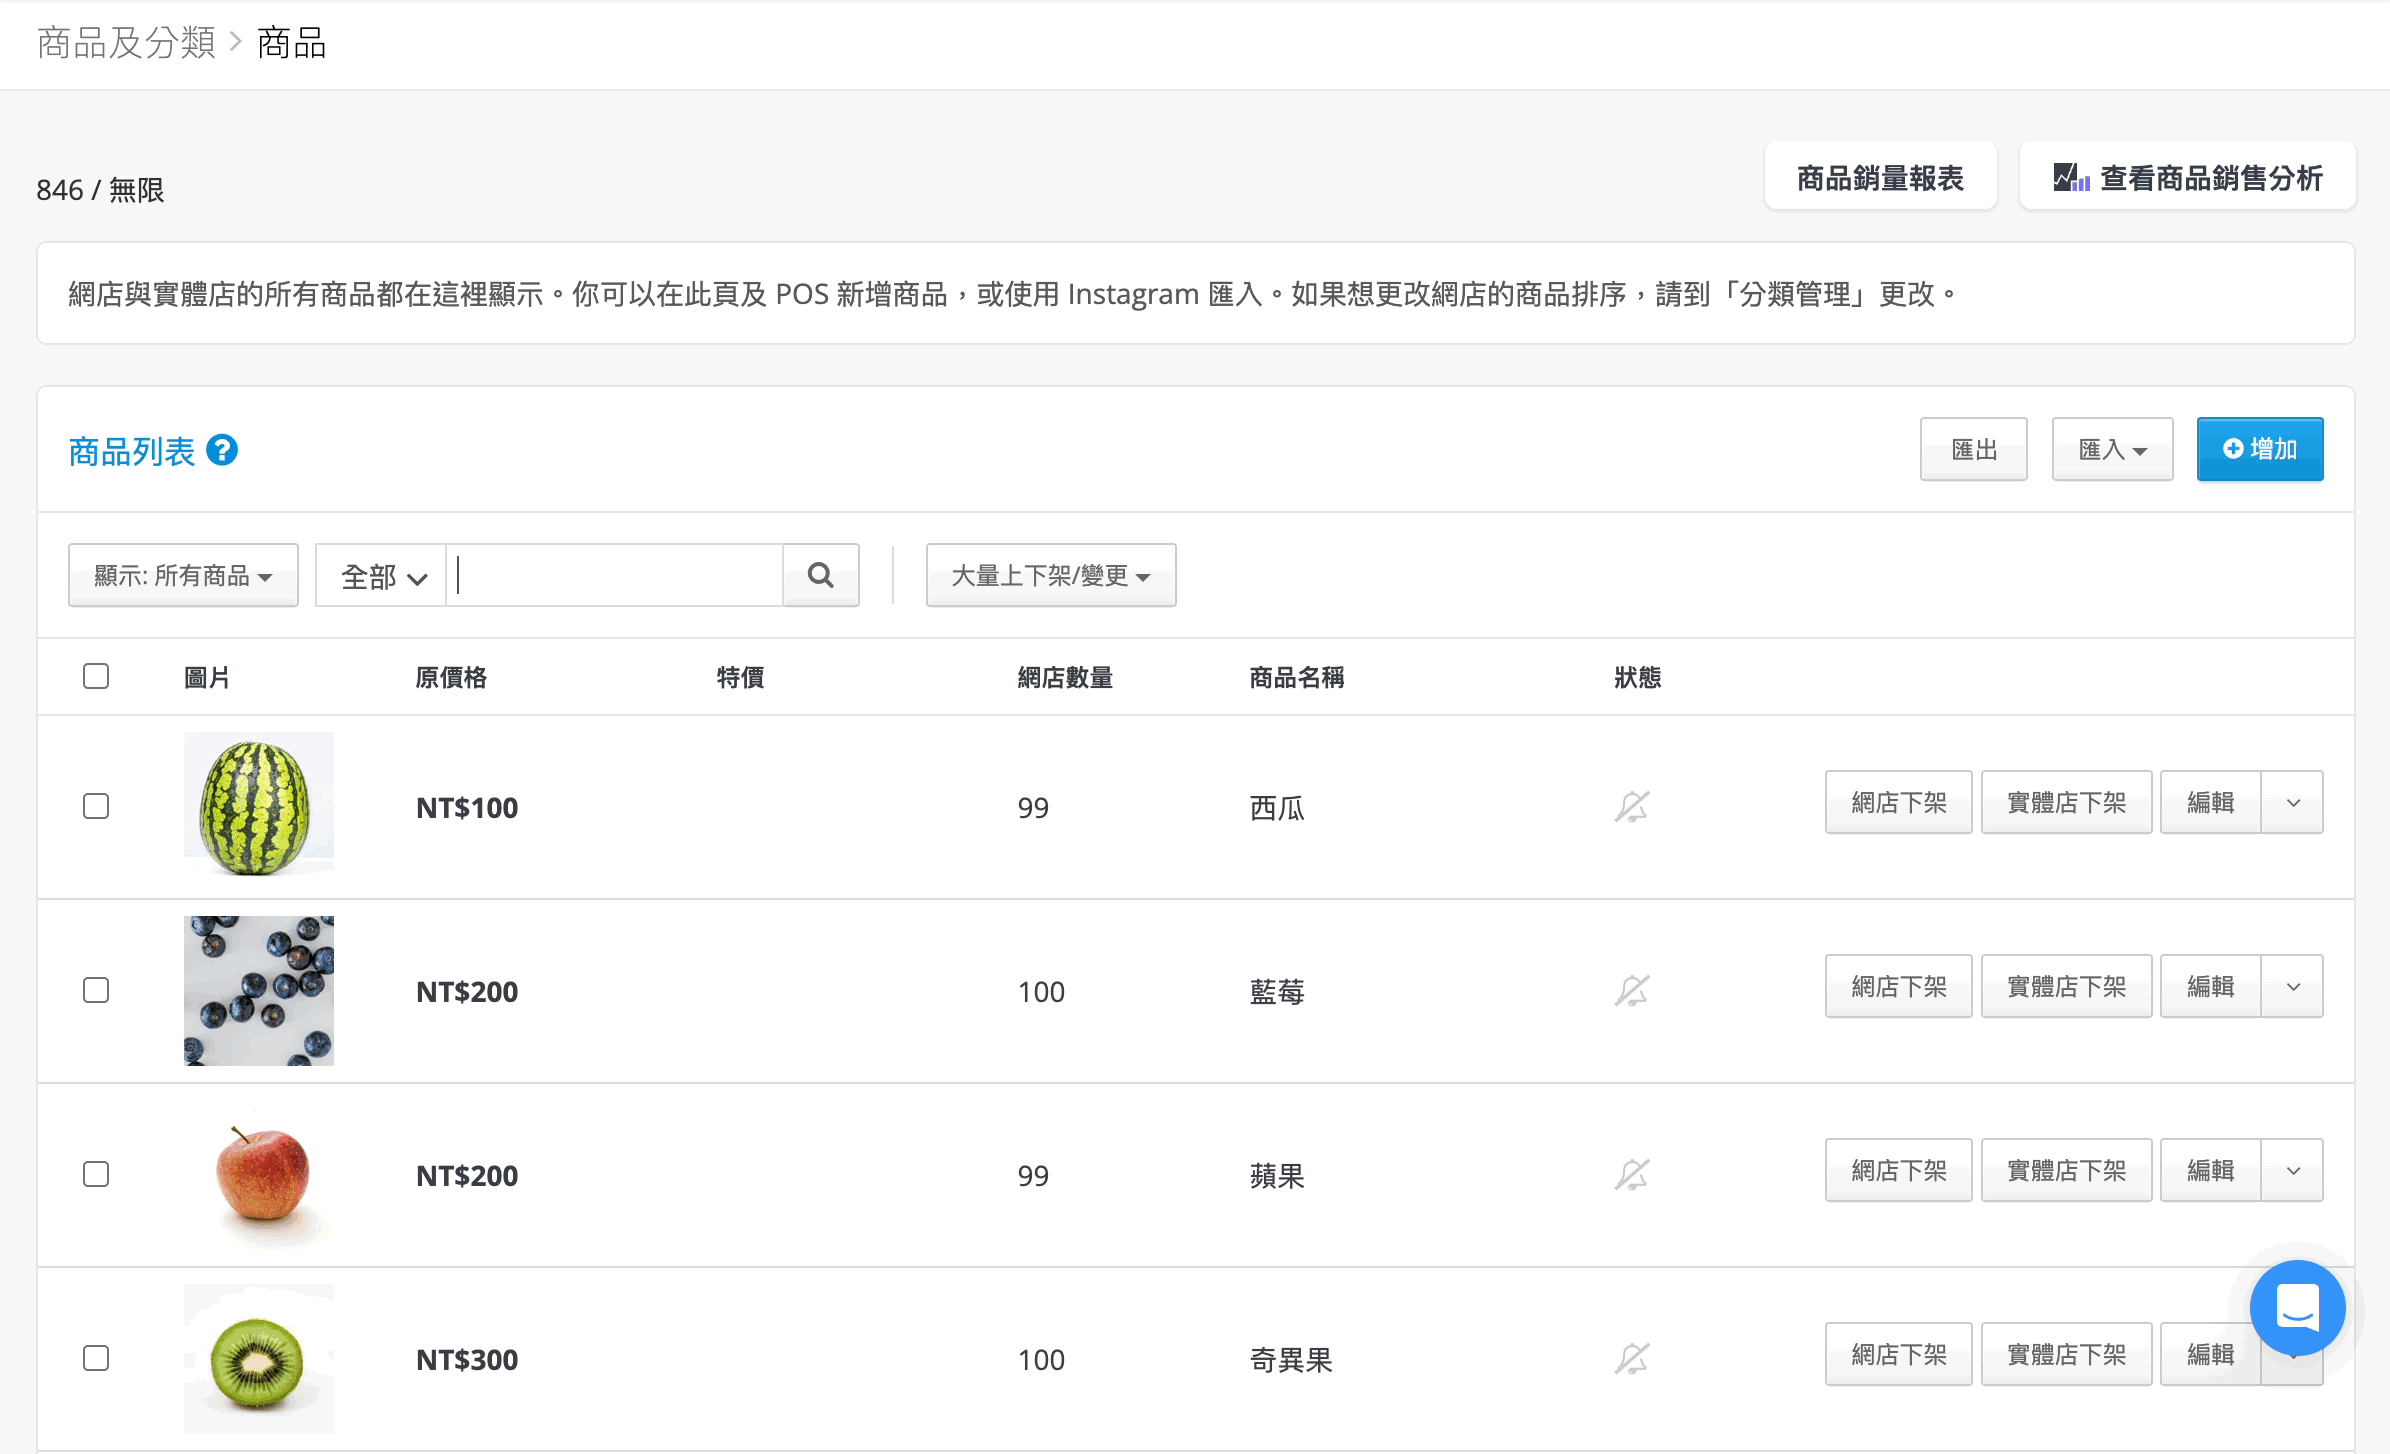
Task: Click the 網店數量 column header
Action: pyautogui.click(x=1065, y=677)
